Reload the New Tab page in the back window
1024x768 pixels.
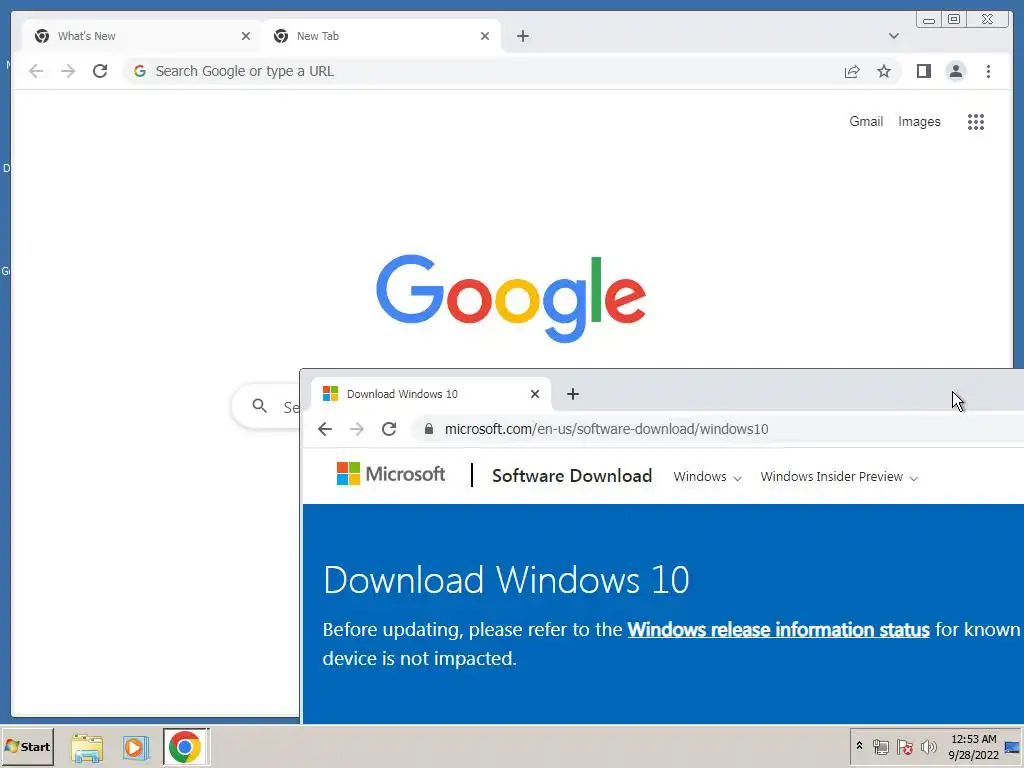[100, 71]
